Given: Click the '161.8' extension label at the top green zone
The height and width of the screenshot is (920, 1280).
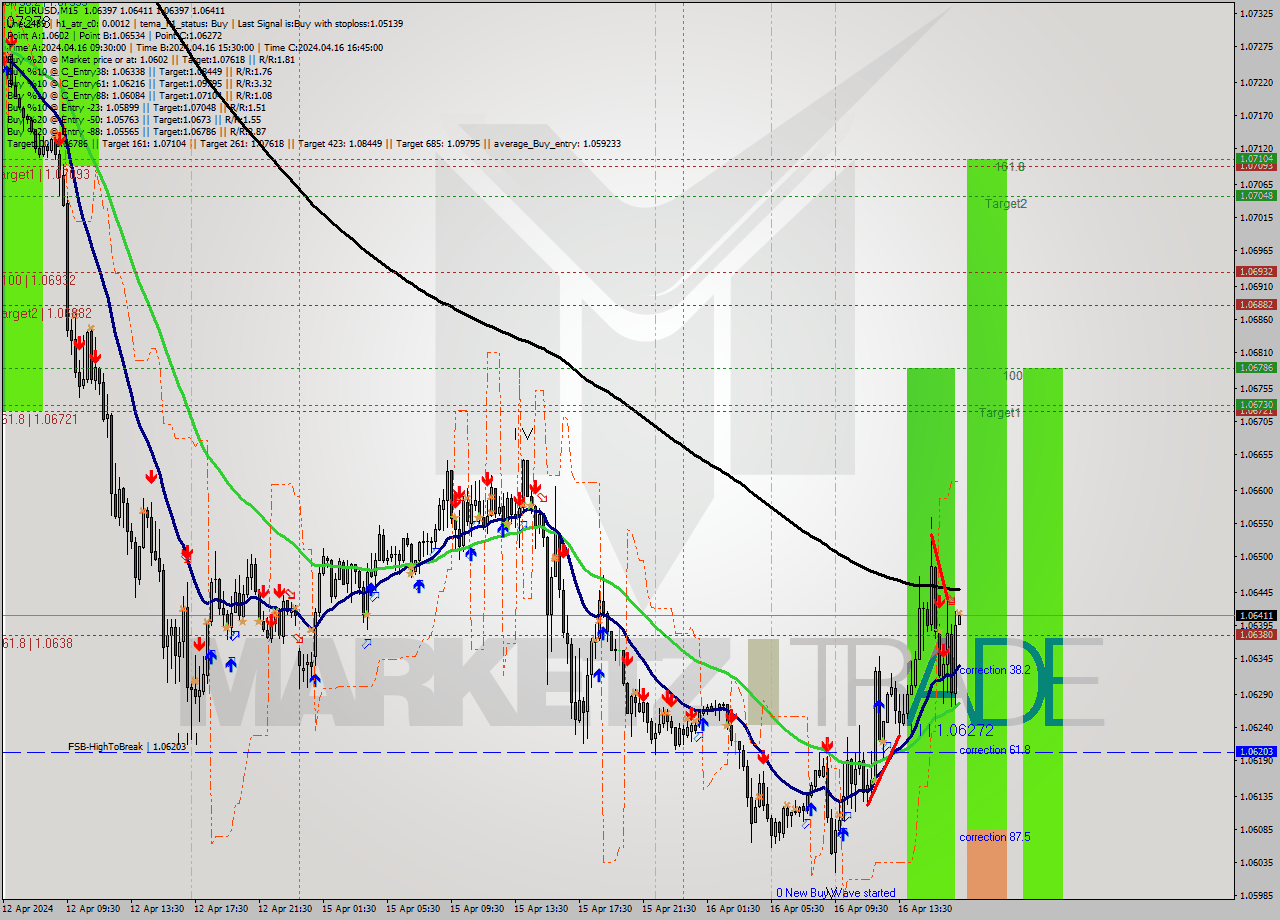Looking at the screenshot, I should coord(1010,166).
